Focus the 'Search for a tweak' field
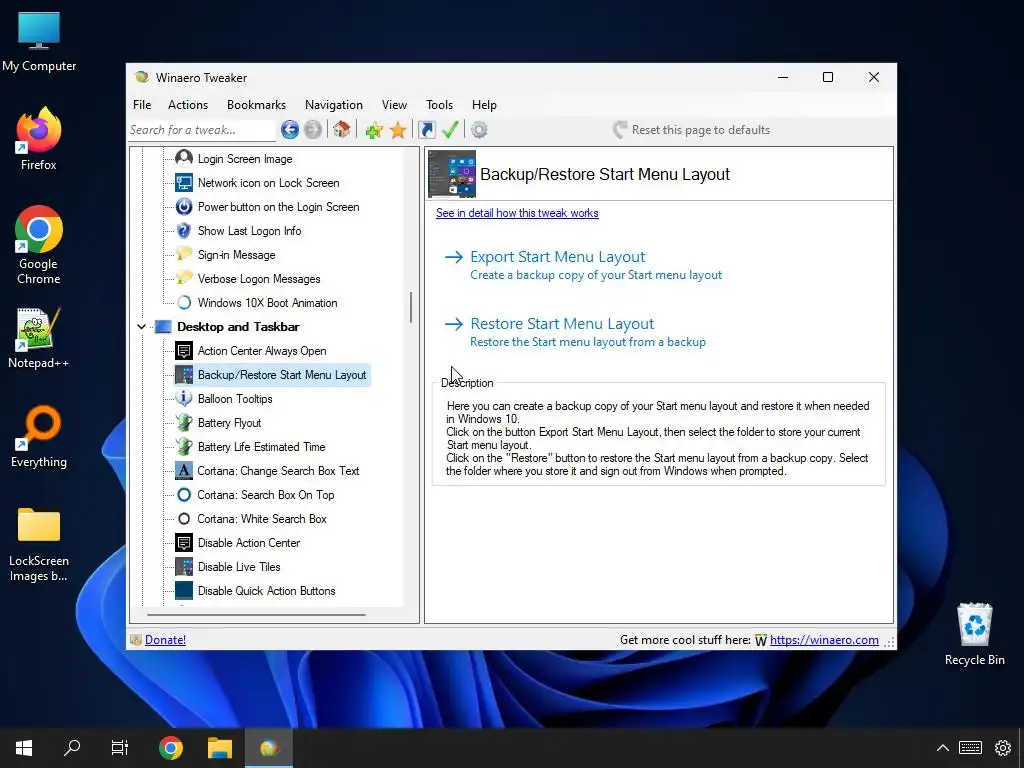1024x768 pixels. click(202, 130)
